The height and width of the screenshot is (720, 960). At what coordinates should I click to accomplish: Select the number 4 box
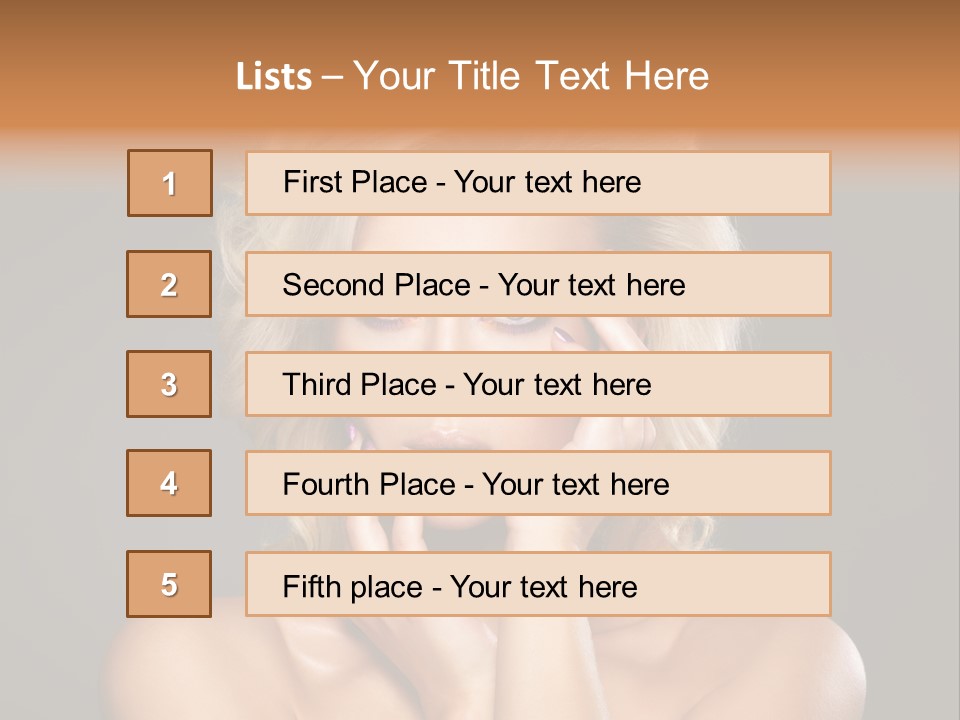(x=169, y=483)
